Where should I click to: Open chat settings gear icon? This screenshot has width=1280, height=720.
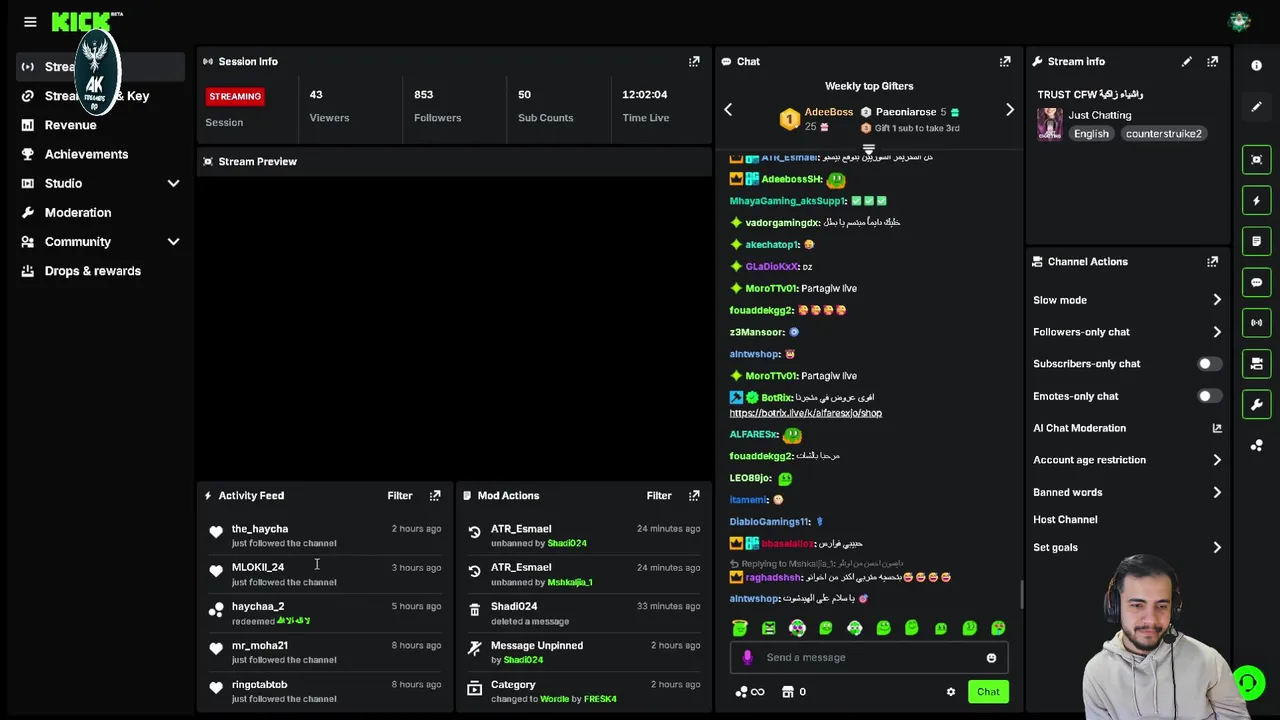click(x=951, y=692)
